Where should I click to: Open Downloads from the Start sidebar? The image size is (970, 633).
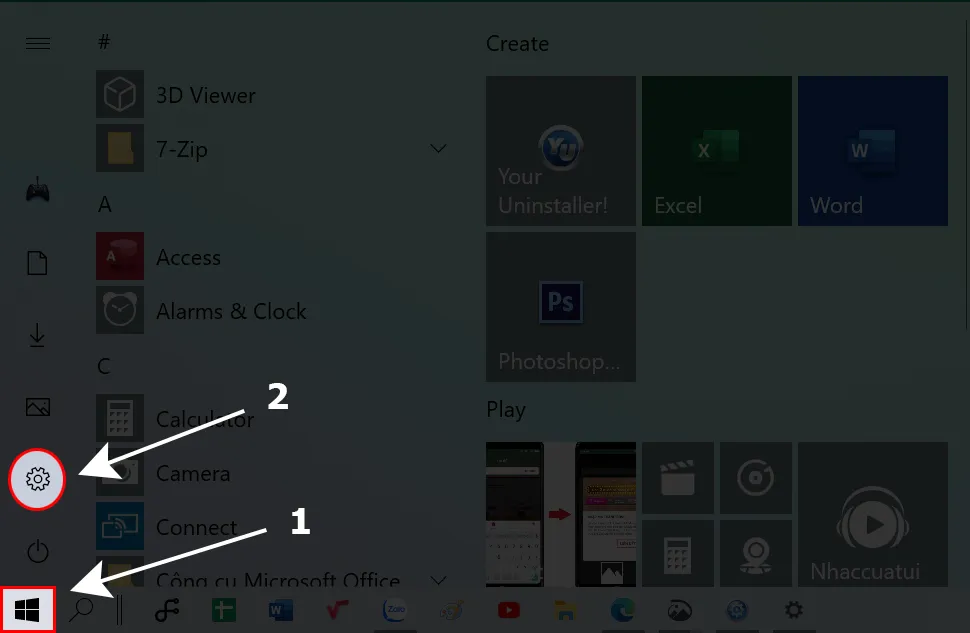(x=37, y=335)
